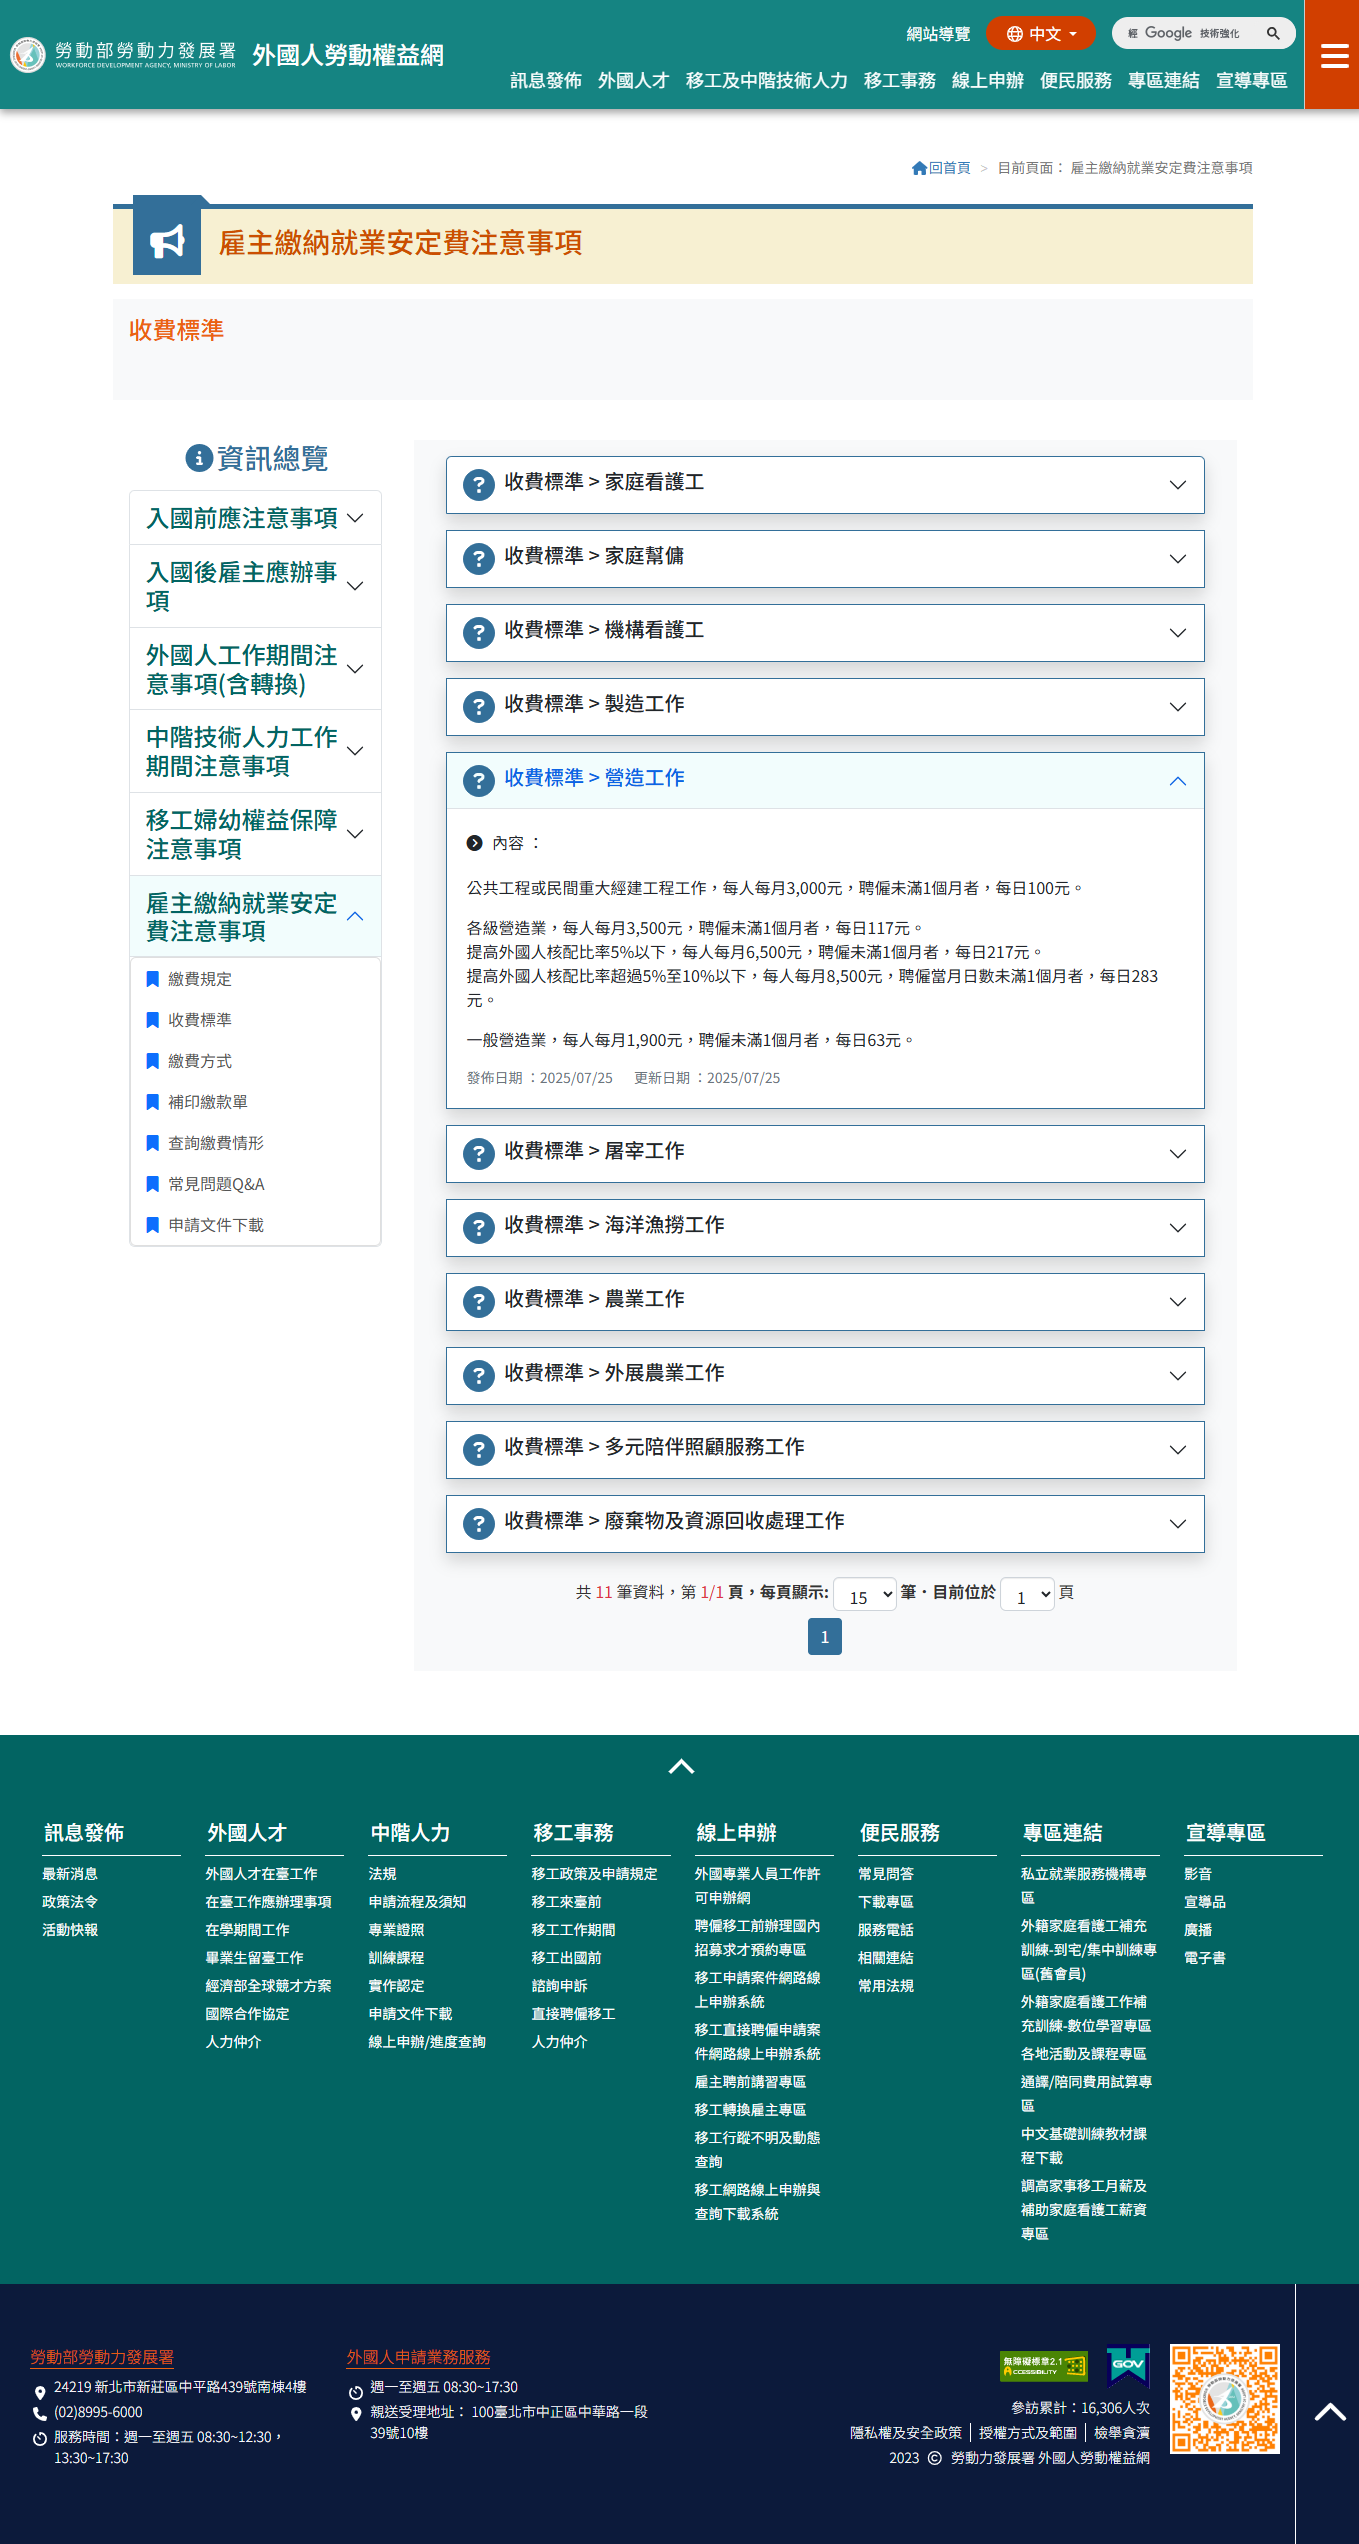The image size is (1359, 2544).
Task: Open the items-per-page dropdown showing 15
Action: 865,1594
